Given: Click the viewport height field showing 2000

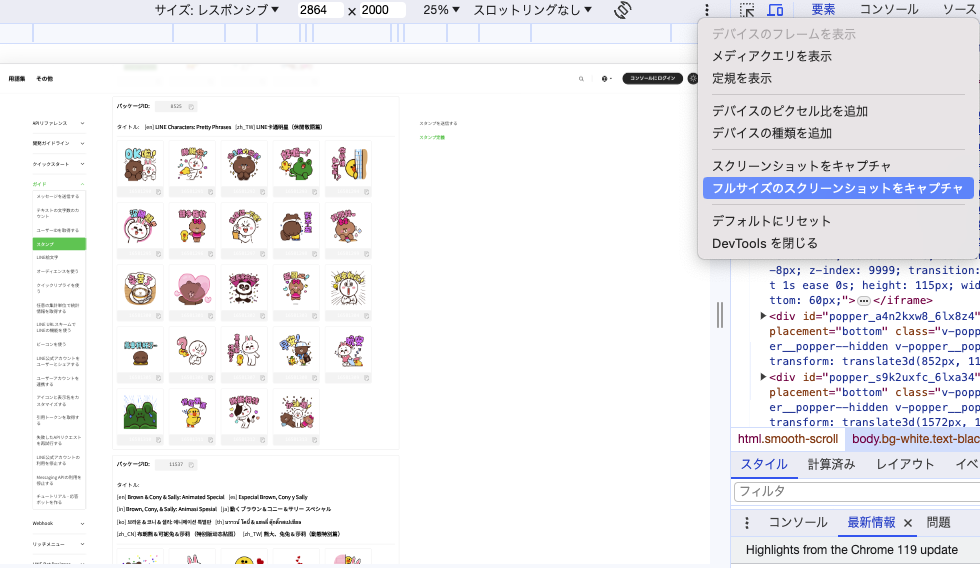Looking at the screenshot, I should (x=382, y=10).
